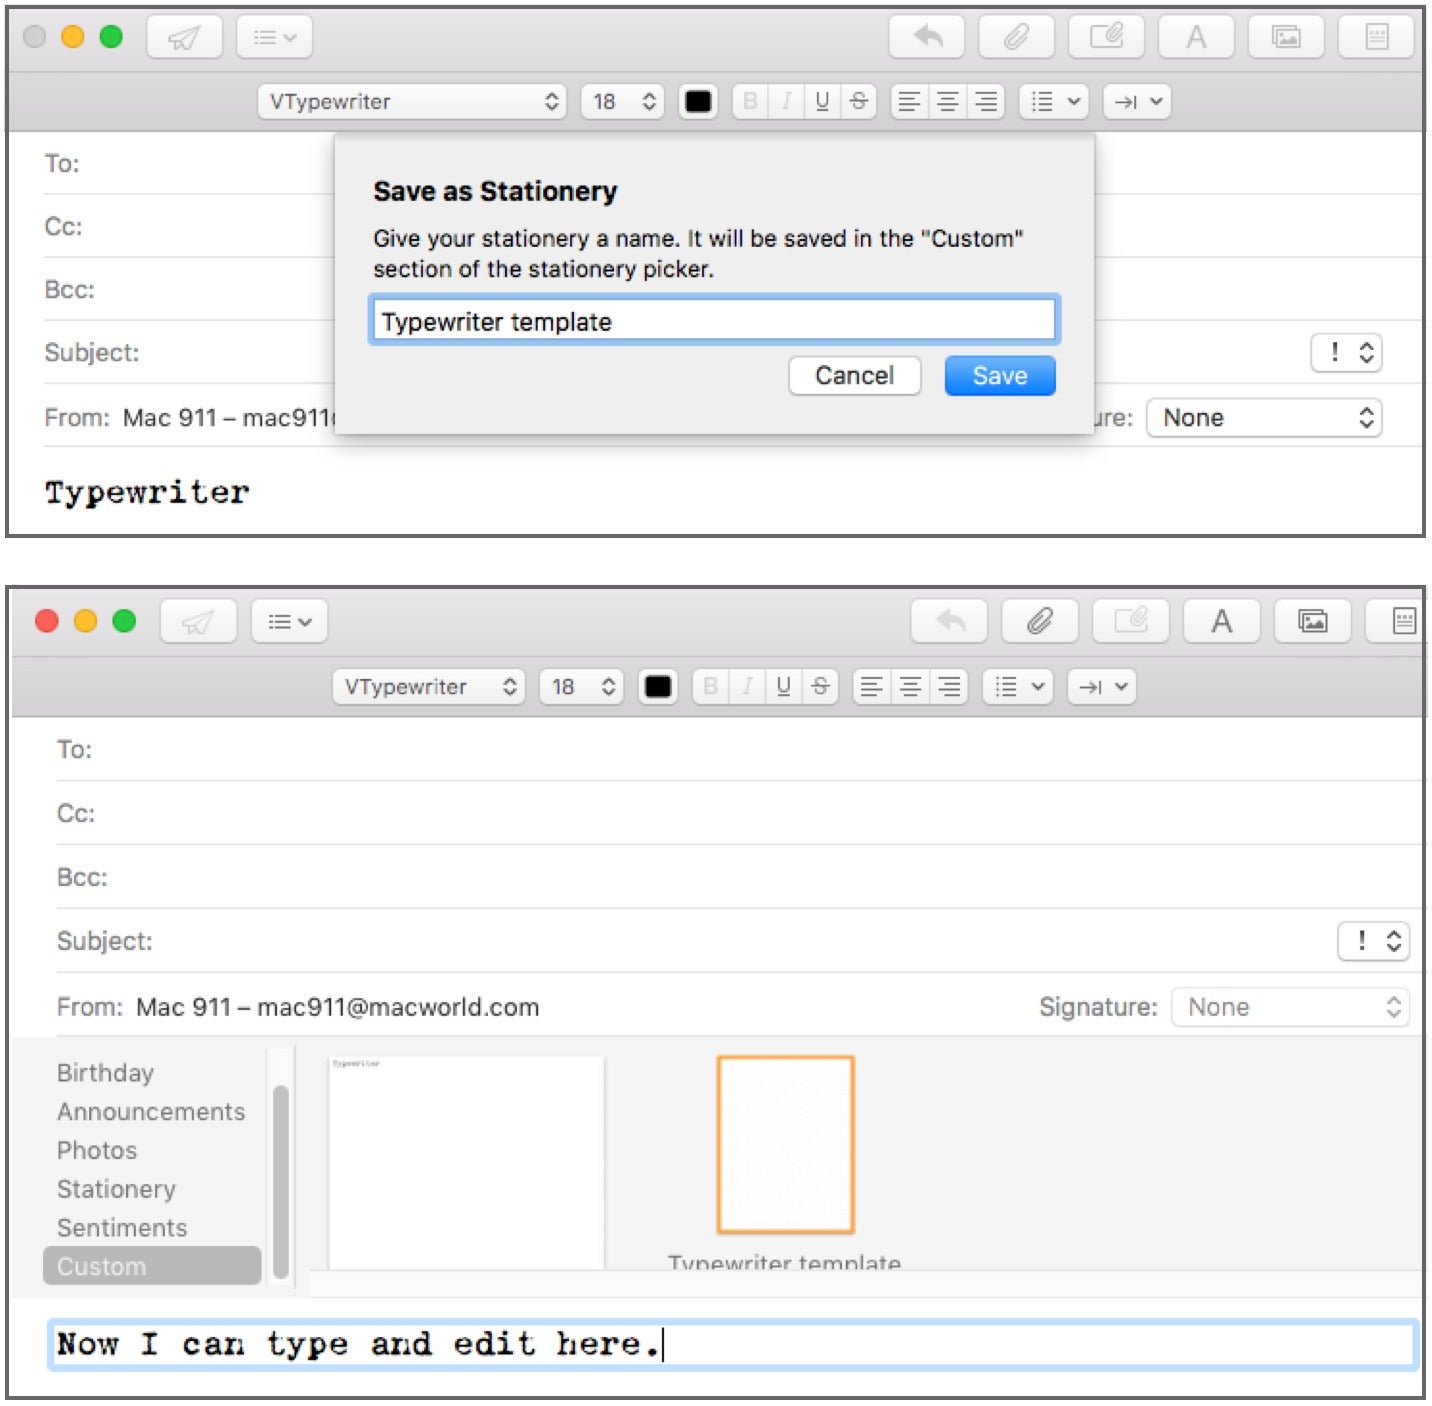
Task: Toggle Underline formatting in top window
Action: tap(822, 101)
